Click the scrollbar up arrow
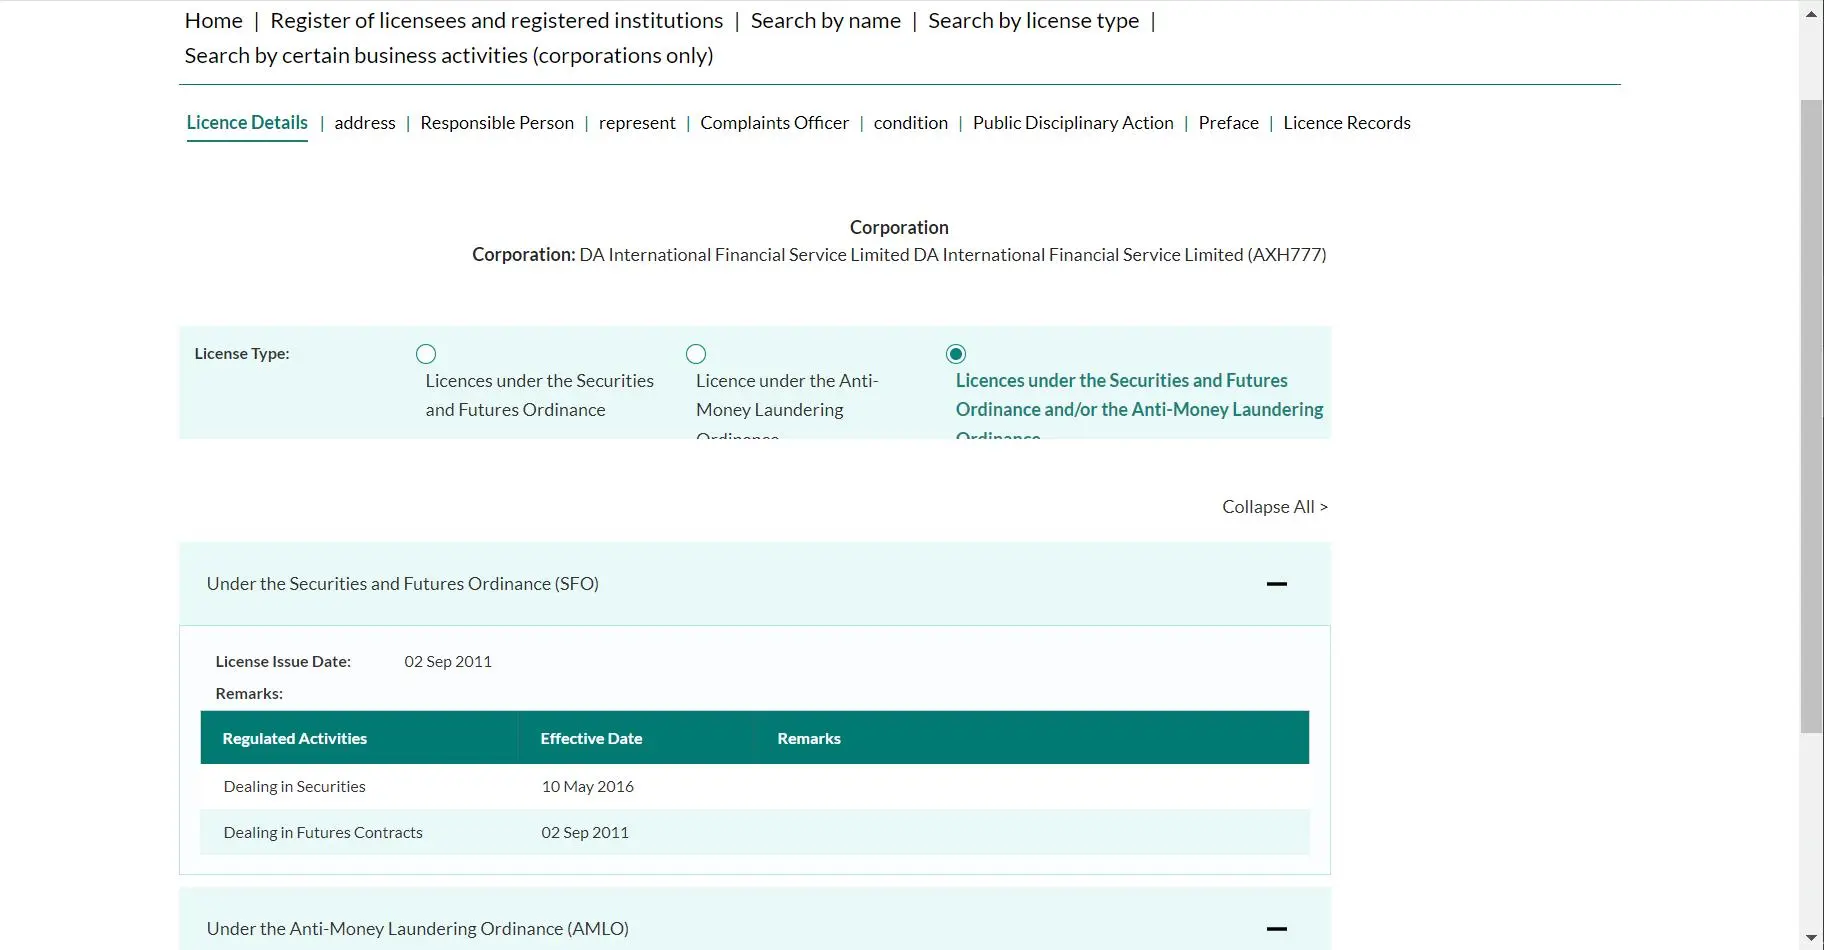 click(1811, 14)
